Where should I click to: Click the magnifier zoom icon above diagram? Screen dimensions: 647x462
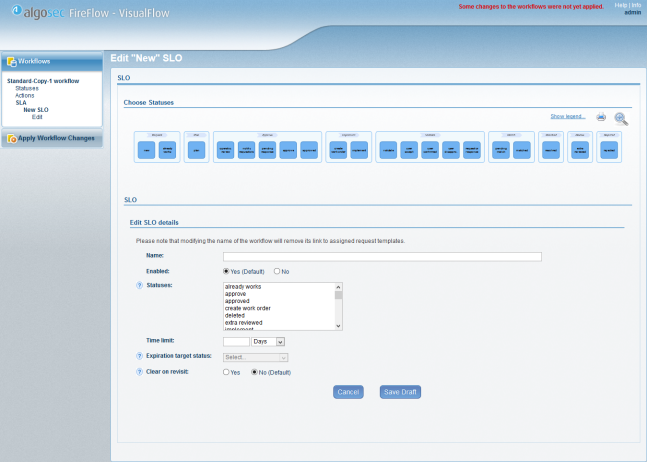tap(621, 118)
